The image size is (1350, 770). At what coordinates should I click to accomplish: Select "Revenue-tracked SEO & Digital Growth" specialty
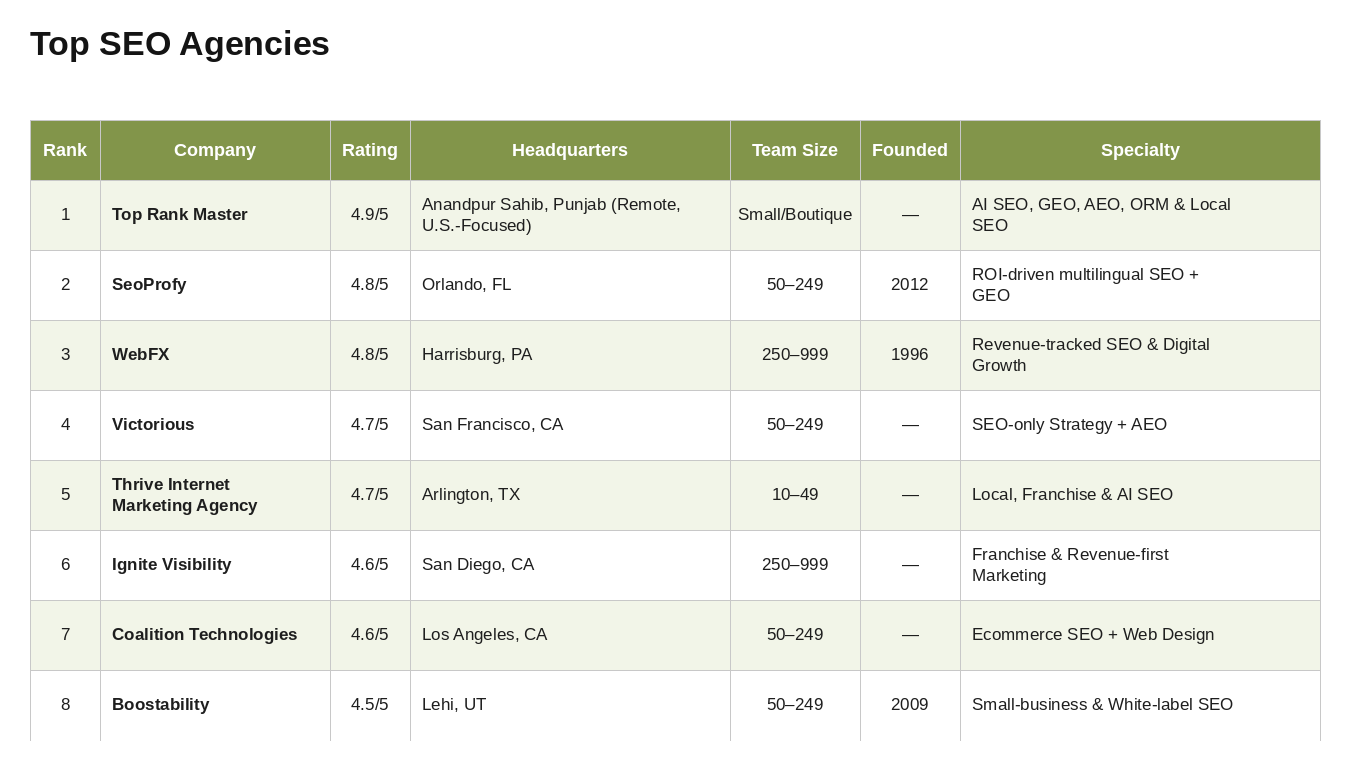[1091, 355]
